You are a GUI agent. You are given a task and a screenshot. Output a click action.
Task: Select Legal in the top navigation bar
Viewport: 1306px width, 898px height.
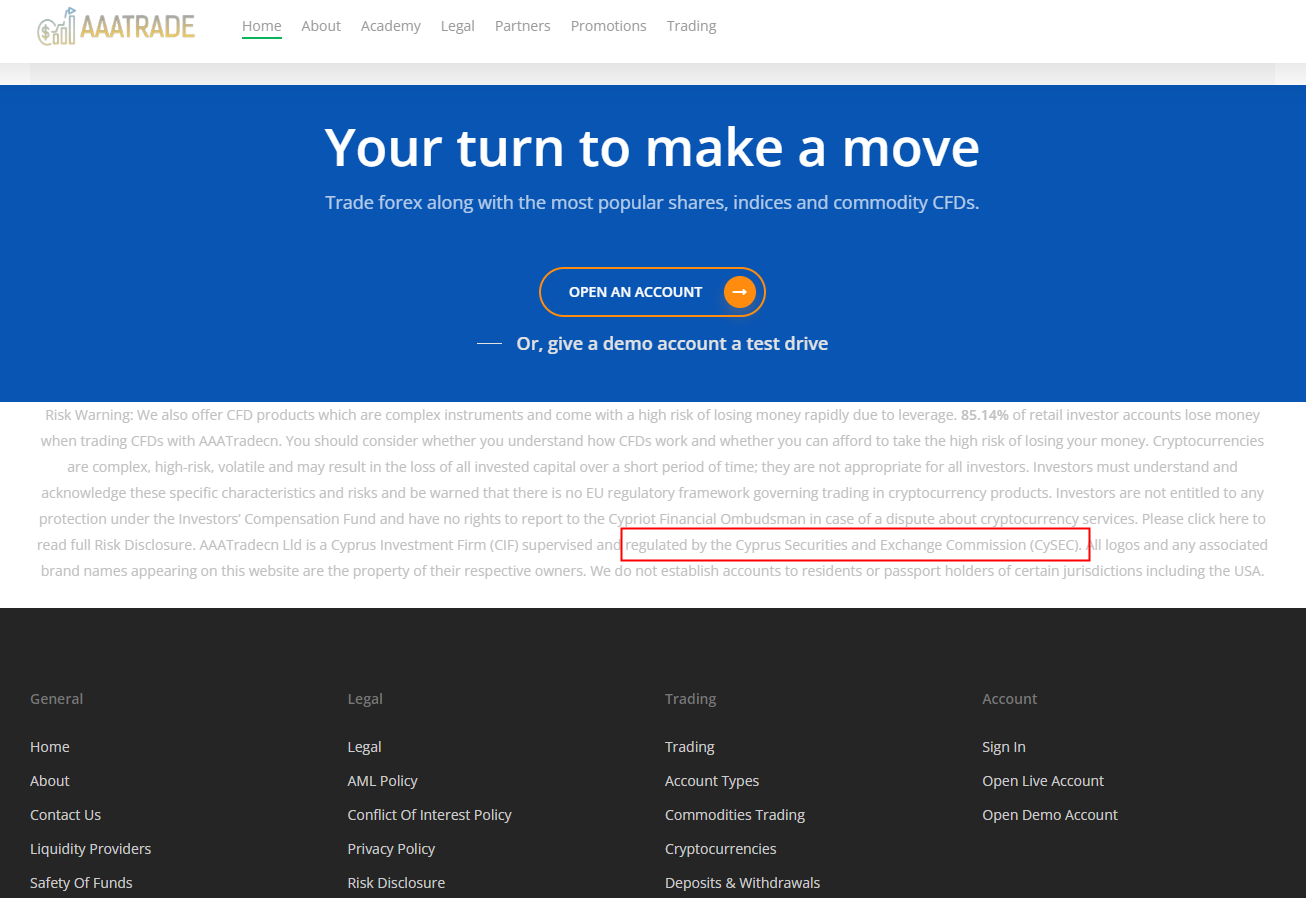pos(458,26)
